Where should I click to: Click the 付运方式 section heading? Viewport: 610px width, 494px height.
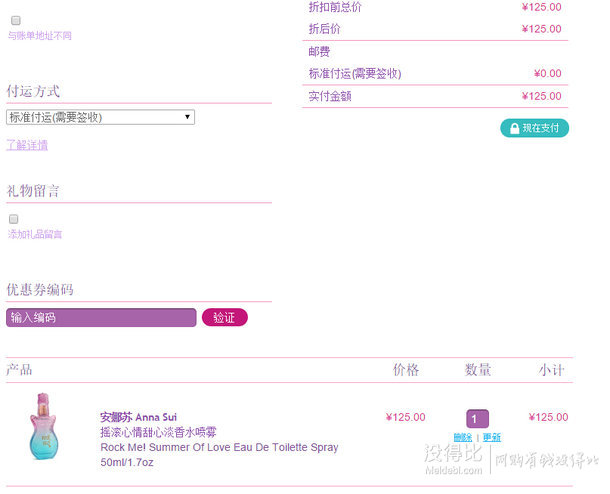[x=33, y=91]
